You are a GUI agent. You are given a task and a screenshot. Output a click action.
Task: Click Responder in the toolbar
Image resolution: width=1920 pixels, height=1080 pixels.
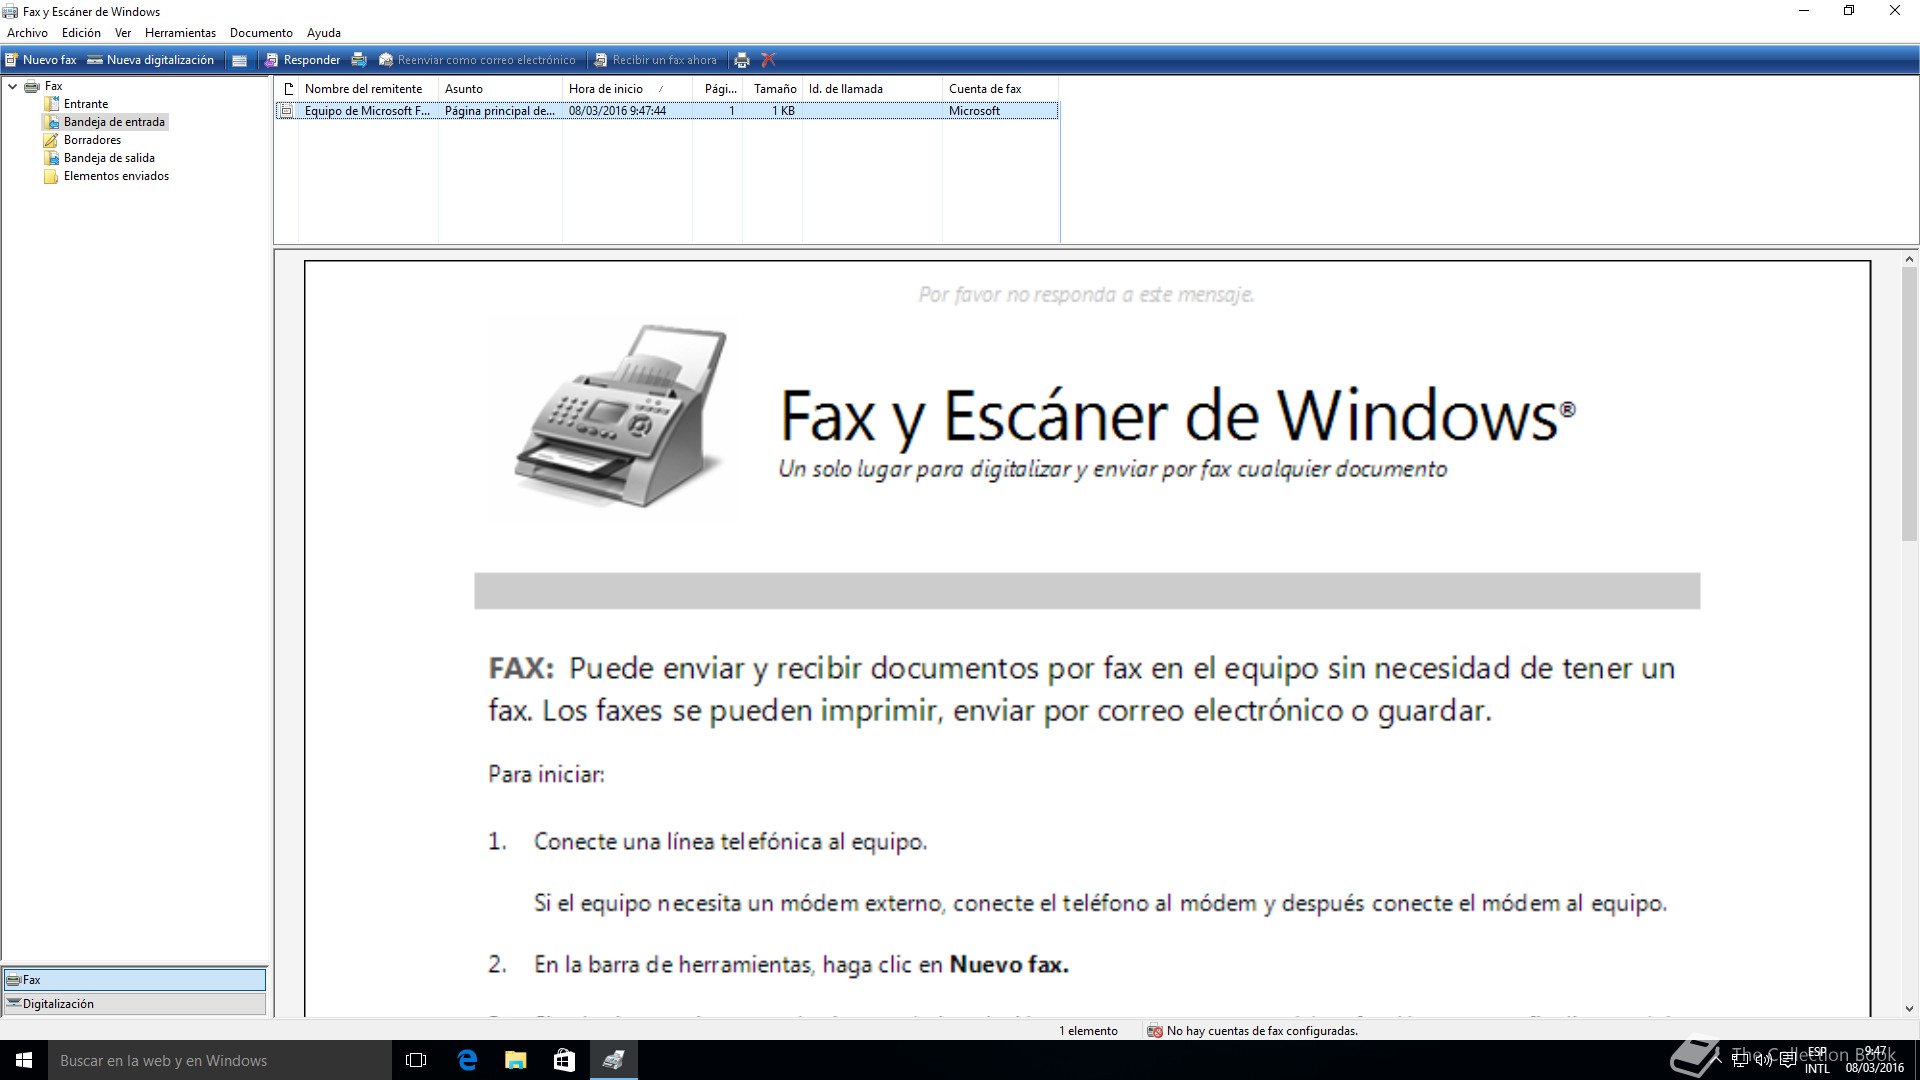click(x=302, y=60)
